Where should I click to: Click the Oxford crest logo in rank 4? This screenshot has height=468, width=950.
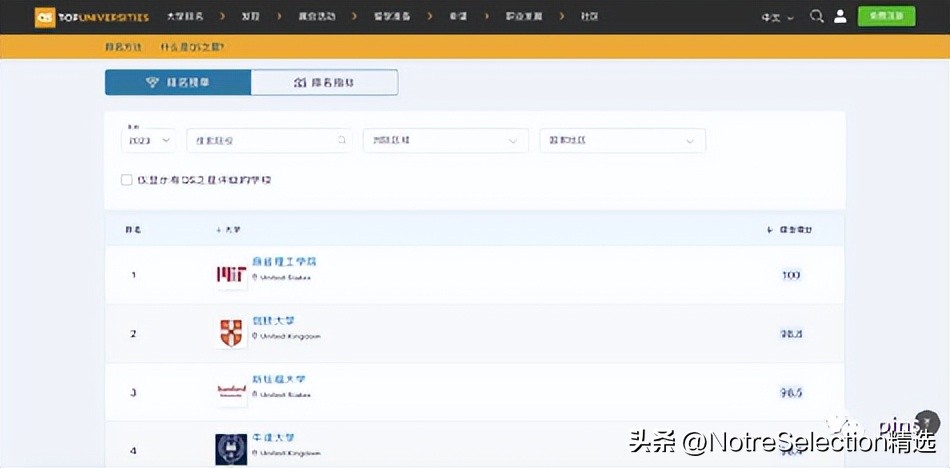tap(231, 449)
